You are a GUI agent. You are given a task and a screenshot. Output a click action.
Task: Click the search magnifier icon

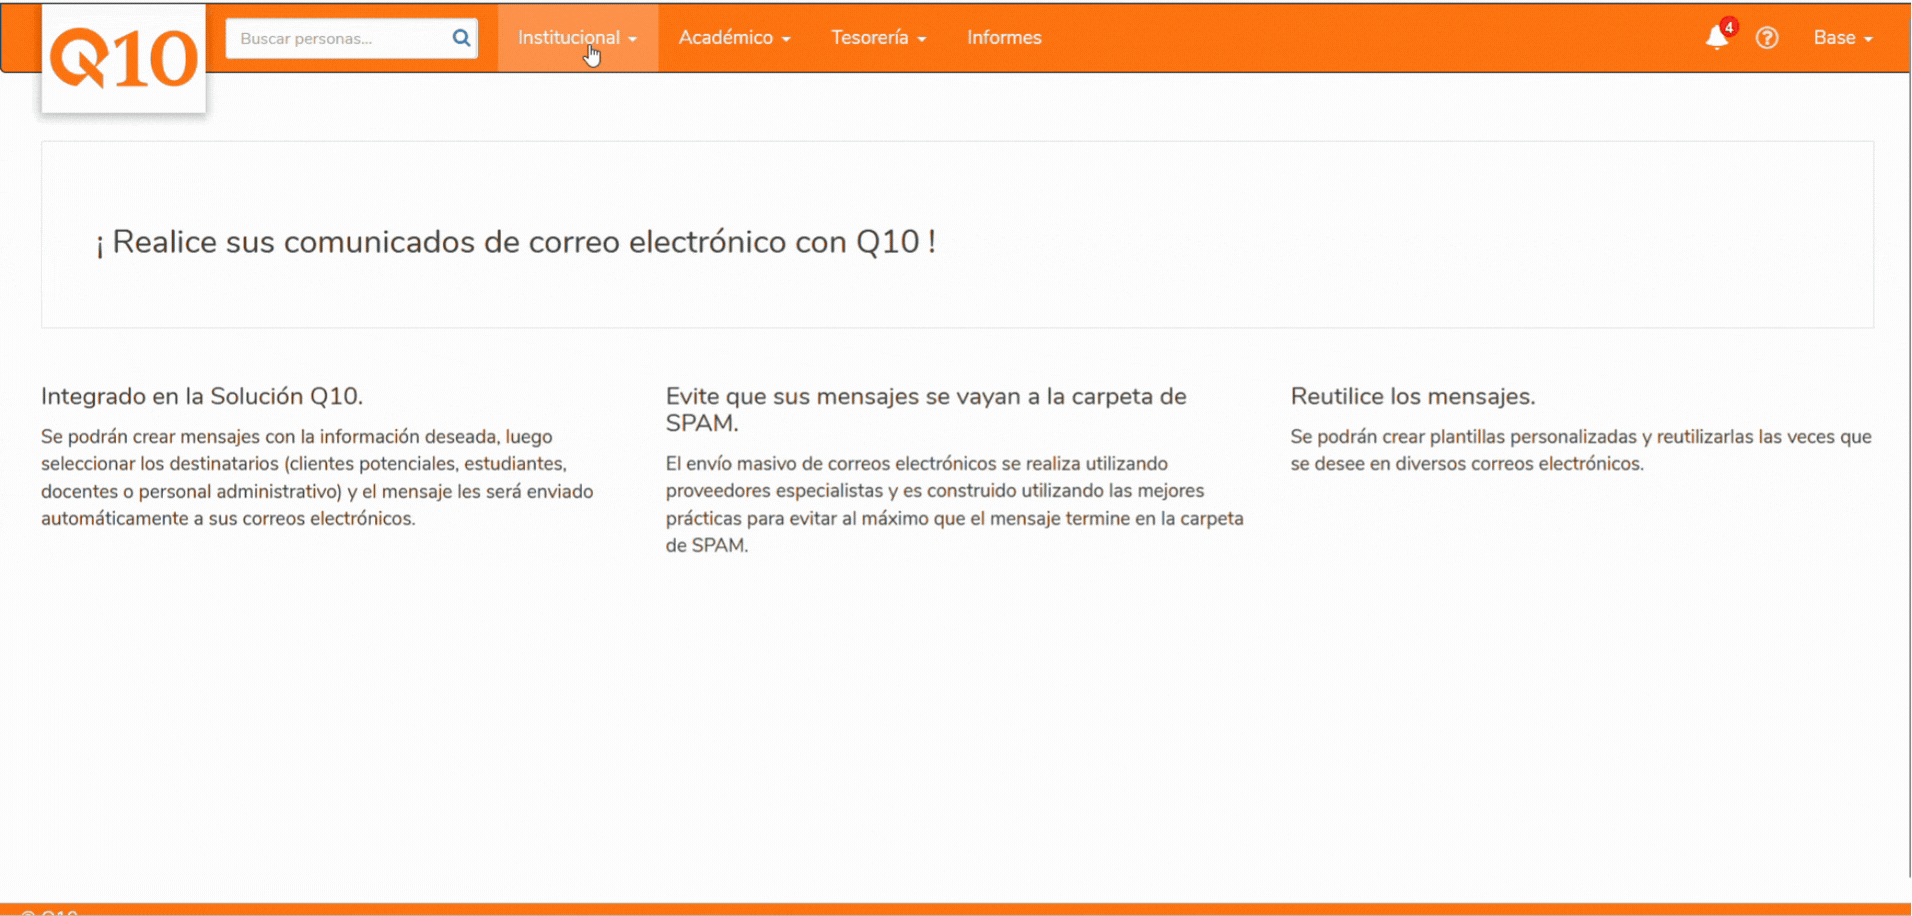tap(461, 38)
